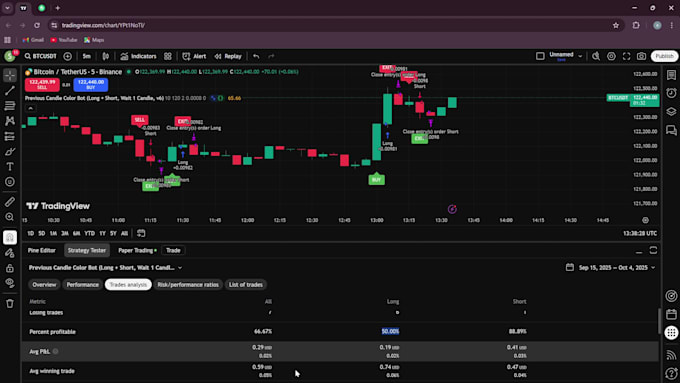Image resolution: width=680 pixels, height=383 pixels.
Task: Select the YTD date range
Action: click(89, 233)
